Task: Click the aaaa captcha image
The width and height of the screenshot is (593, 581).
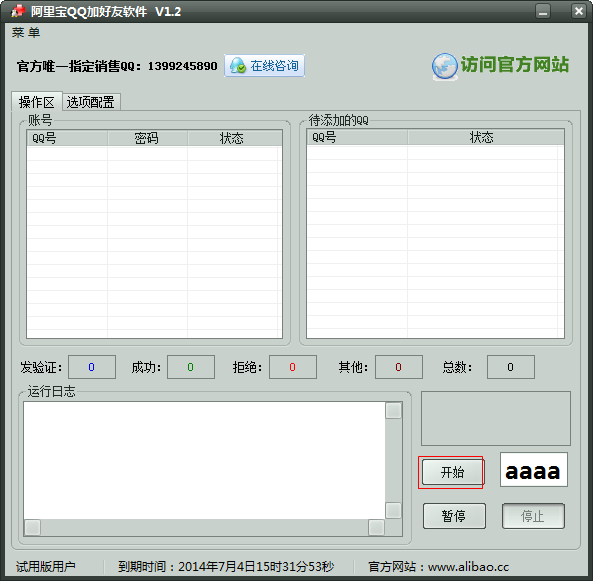Action: 534,469
